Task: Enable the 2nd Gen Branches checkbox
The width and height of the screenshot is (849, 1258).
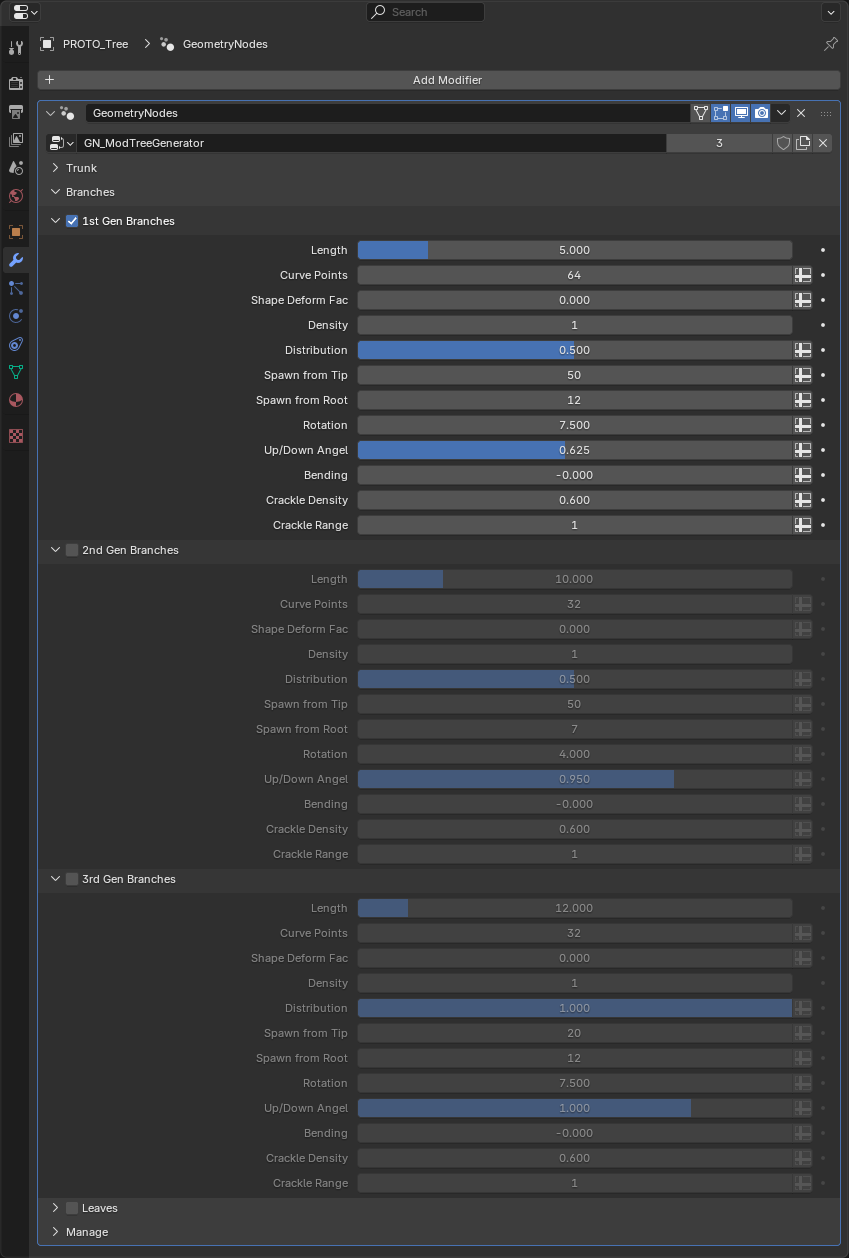Action: click(x=72, y=550)
